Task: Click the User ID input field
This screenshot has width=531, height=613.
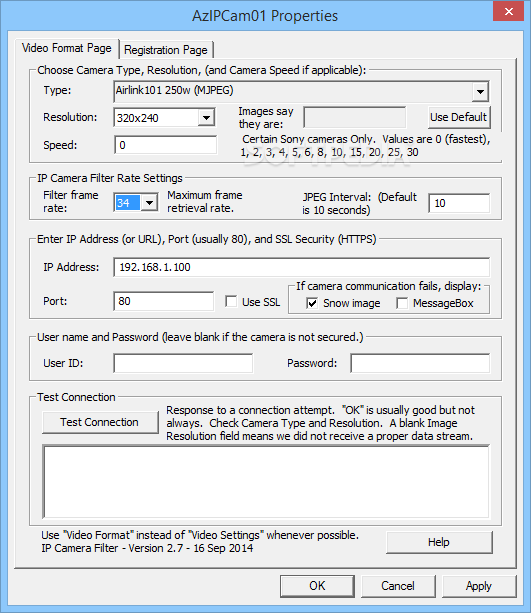Action: pos(183,363)
